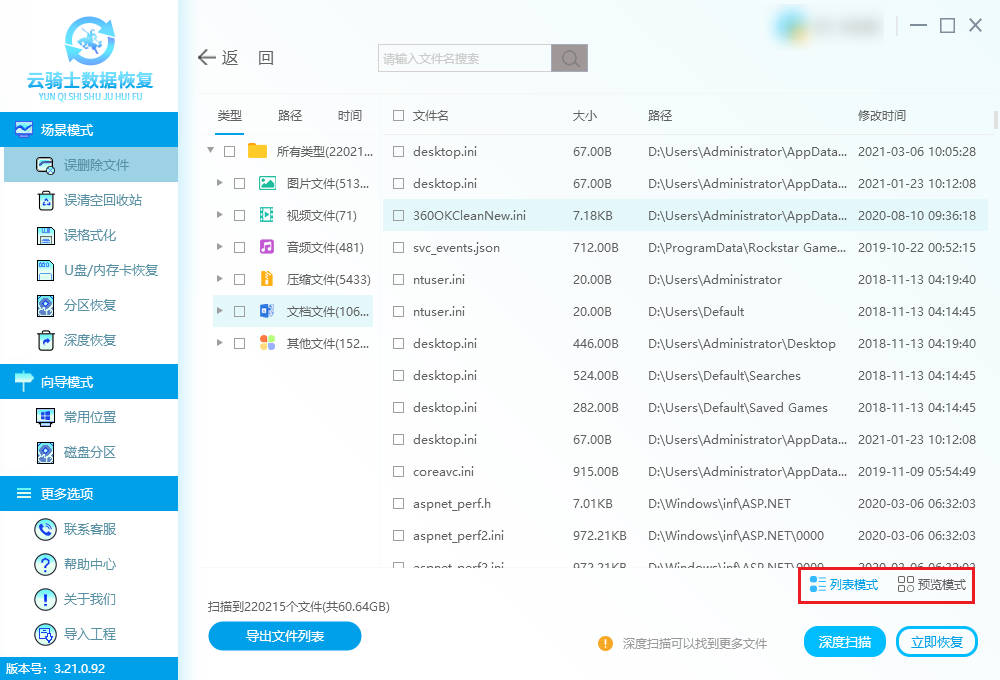Screen dimensions: 1000x680
Task: Click the orange deep-scan hint warning icon
Action: point(605,643)
